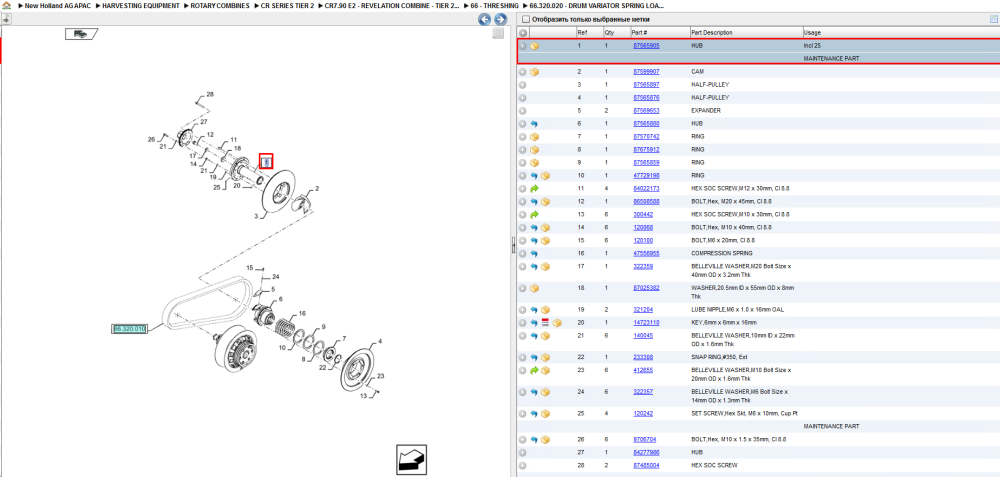Image resolution: width=1000 pixels, height=477 pixels.
Task: Click the panel splitter handle between diagram and table
Action: tap(513, 246)
